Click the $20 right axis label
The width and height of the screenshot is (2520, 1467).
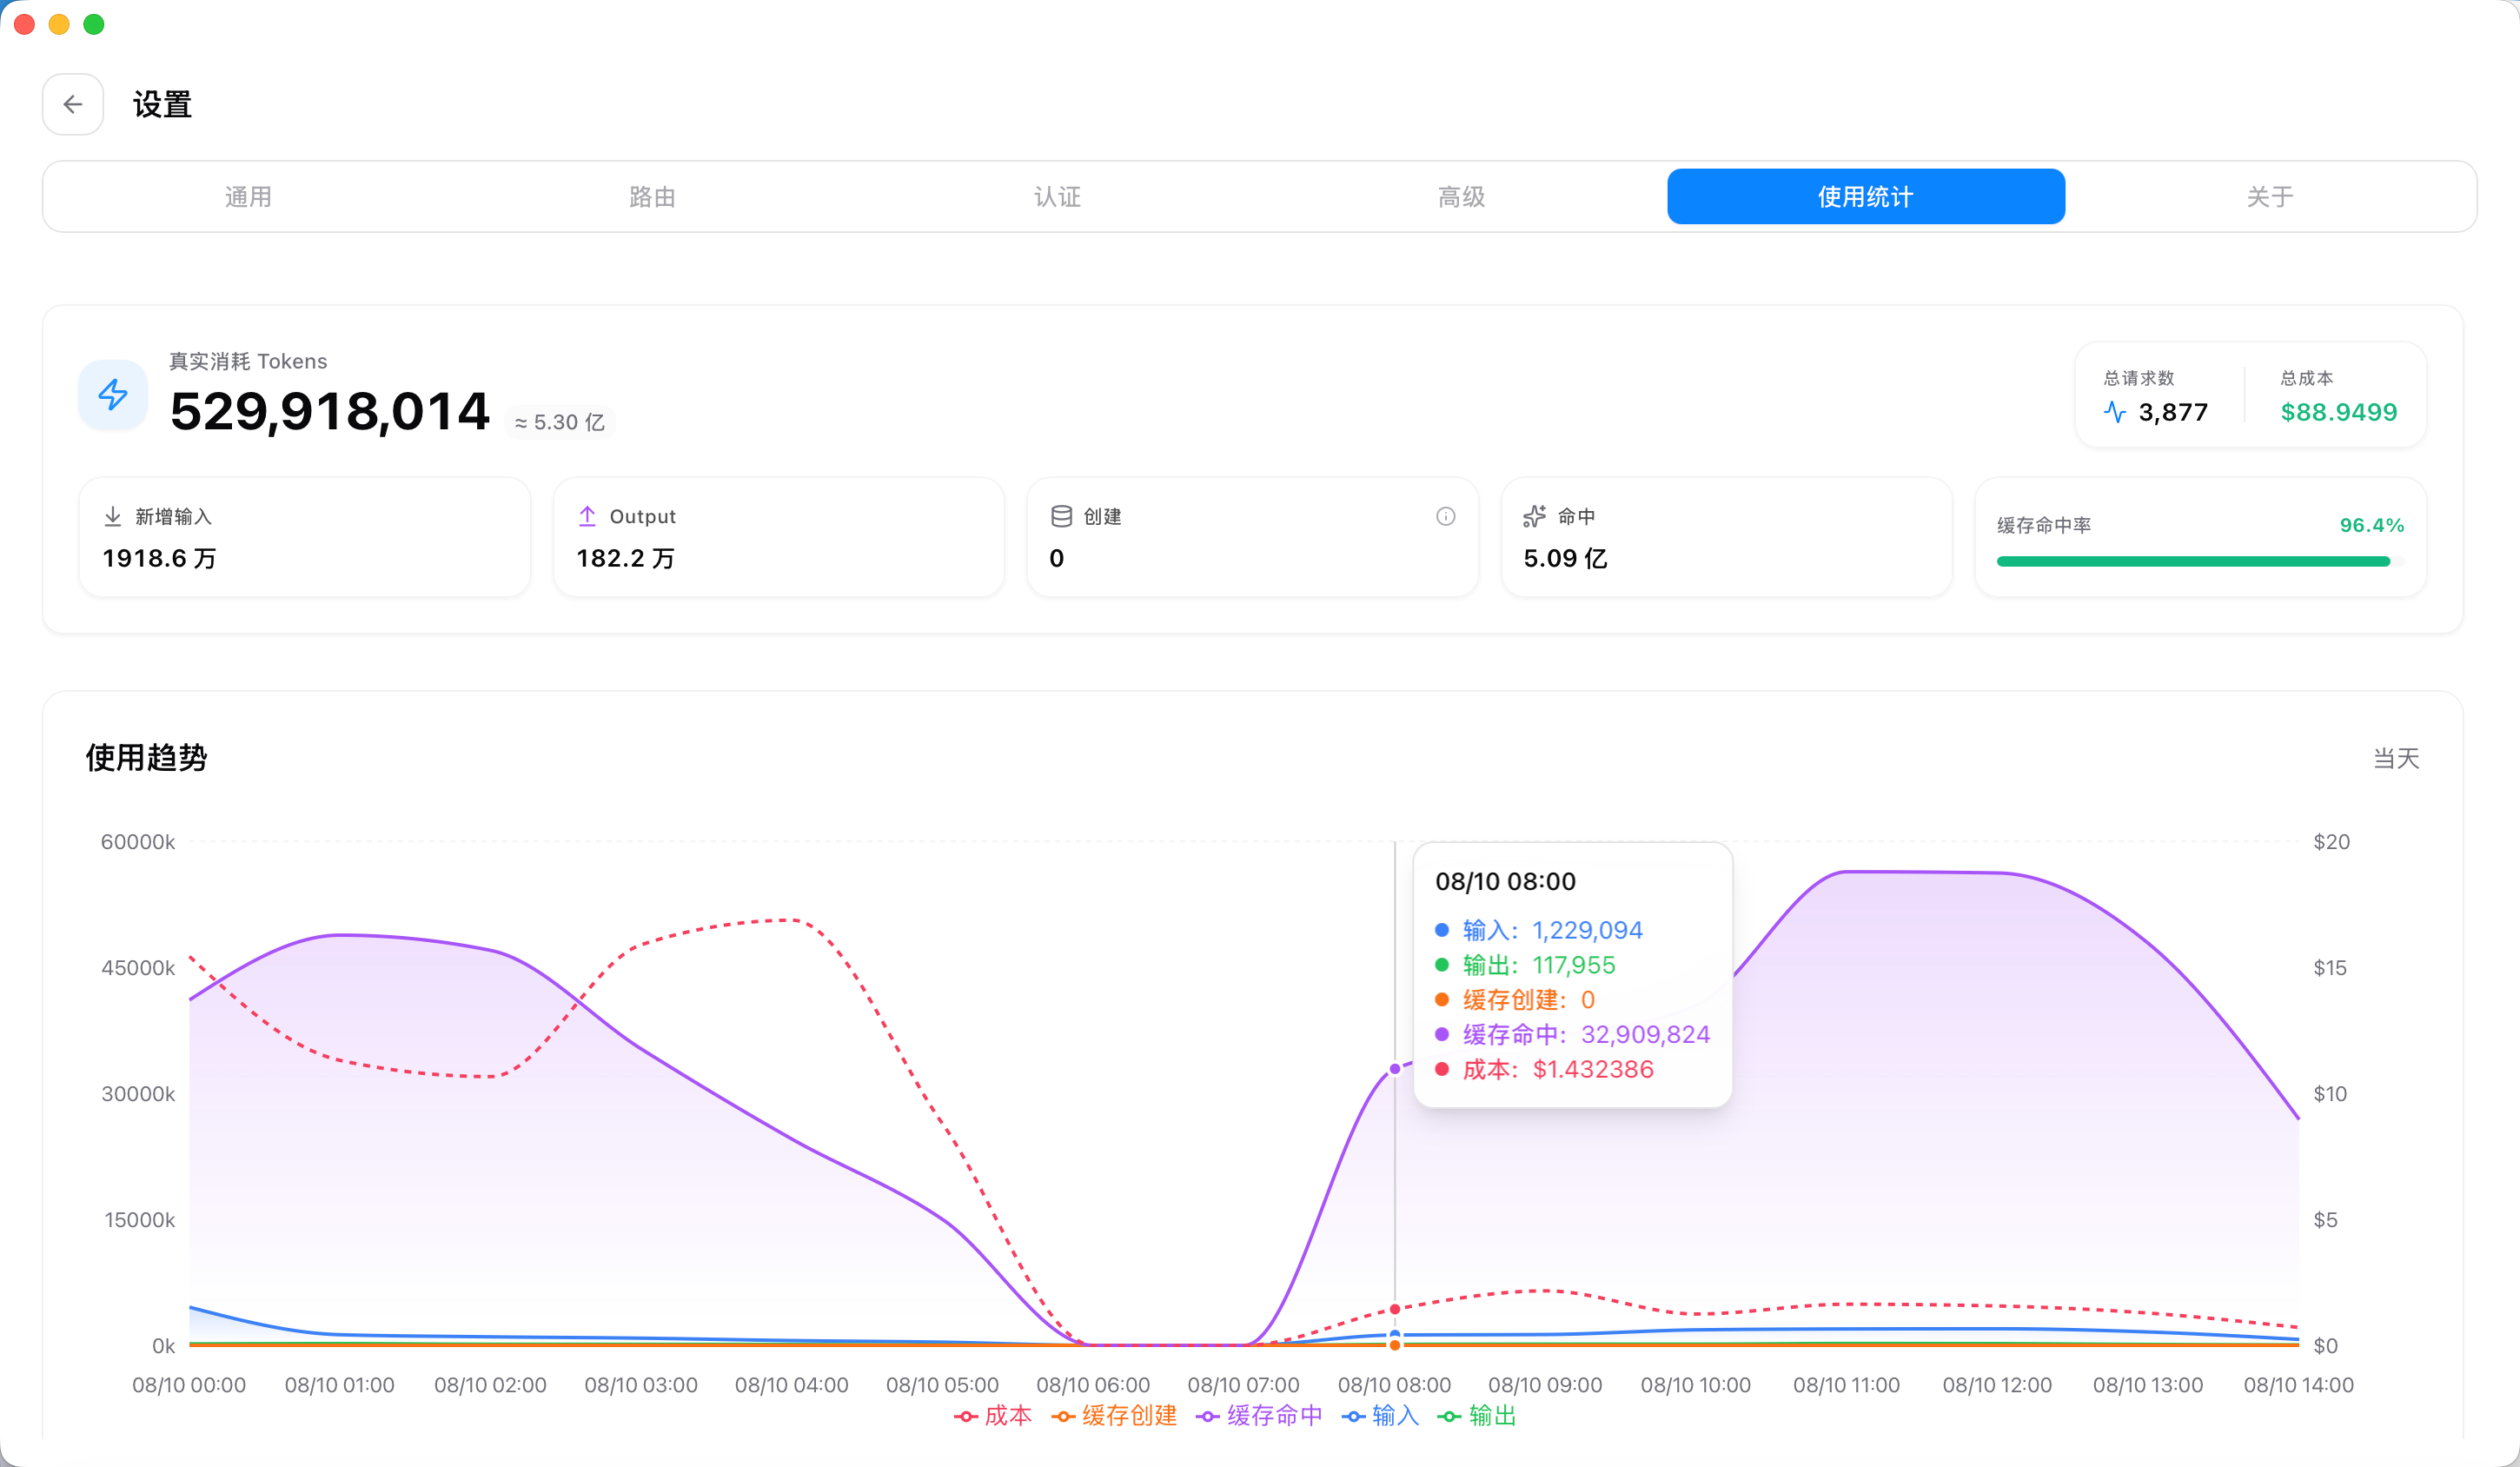point(2331,842)
